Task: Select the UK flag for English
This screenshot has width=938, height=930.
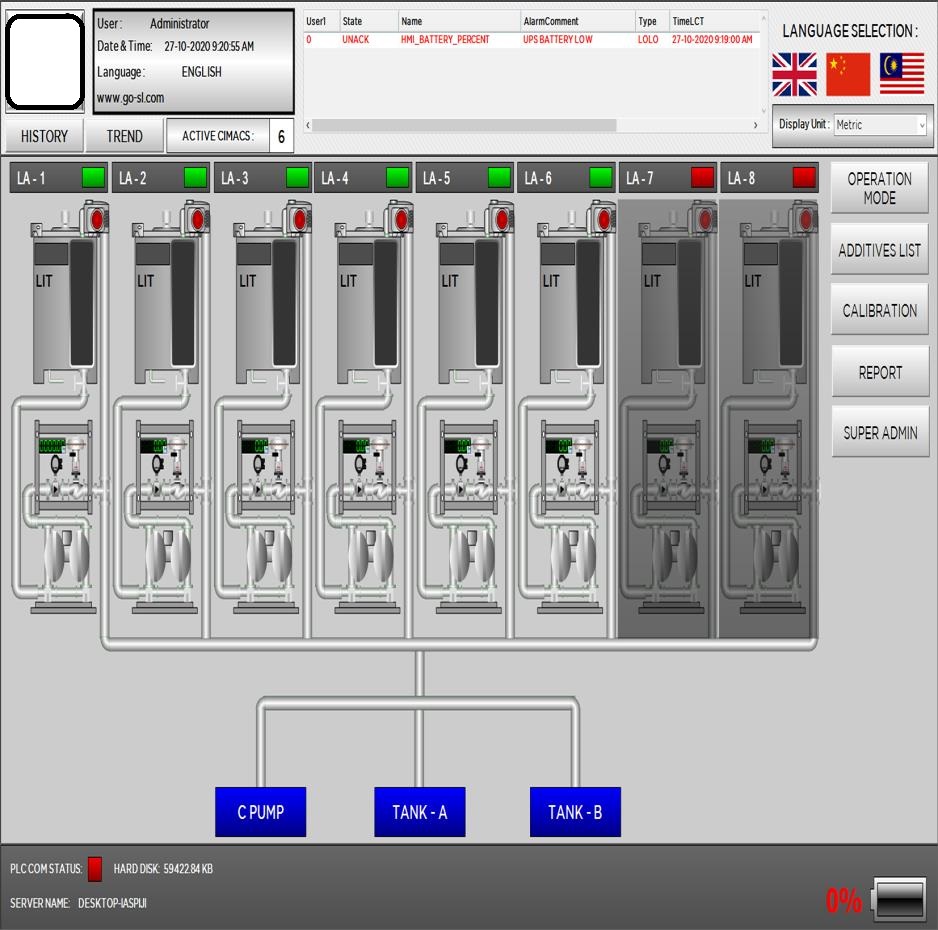Action: coord(794,75)
